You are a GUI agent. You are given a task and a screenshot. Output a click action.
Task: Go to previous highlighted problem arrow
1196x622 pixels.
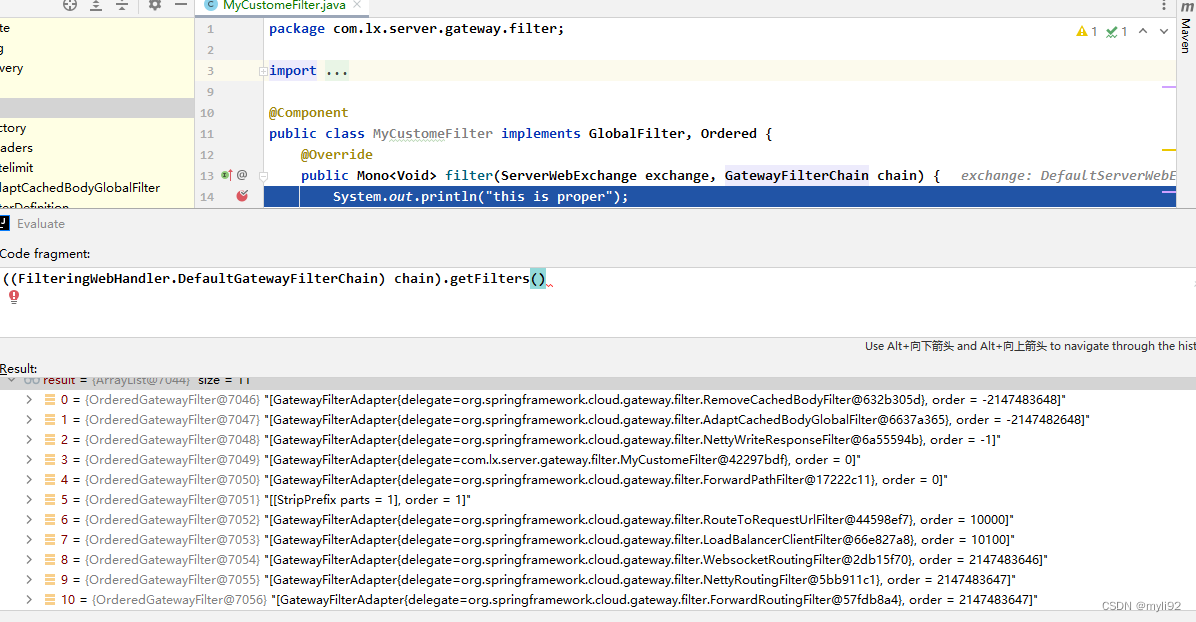point(1143,31)
